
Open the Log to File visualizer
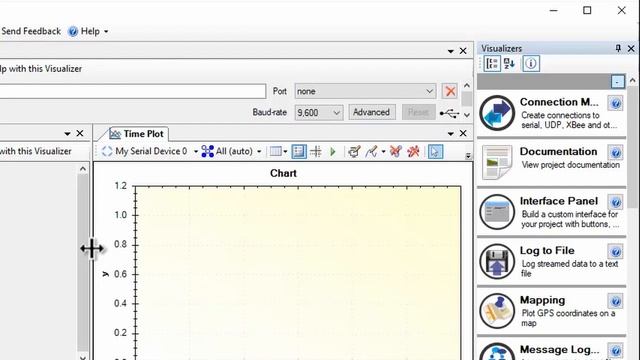click(551, 261)
